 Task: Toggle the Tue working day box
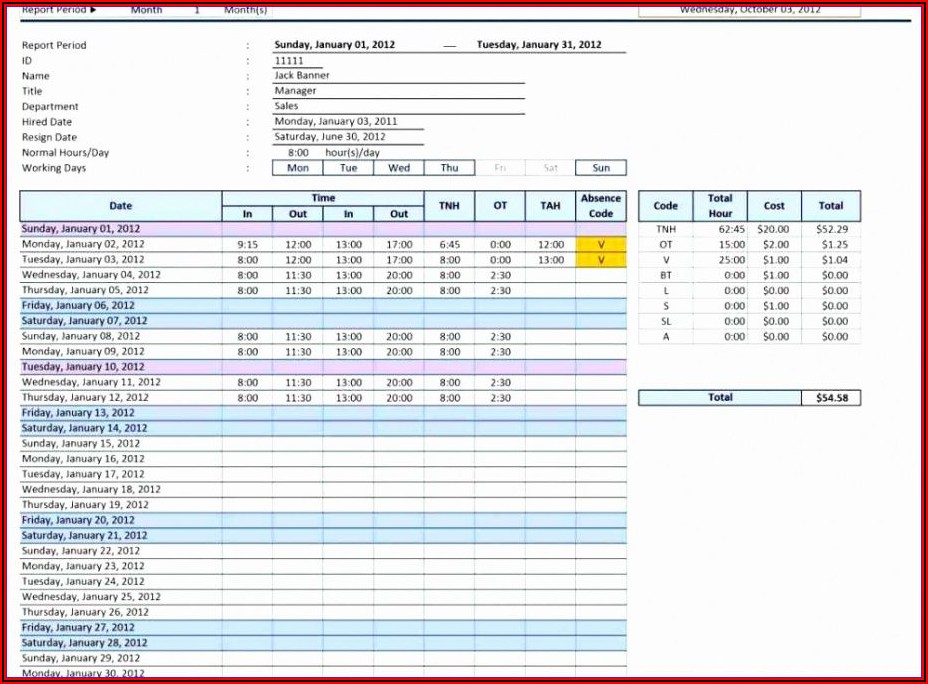coord(348,168)
